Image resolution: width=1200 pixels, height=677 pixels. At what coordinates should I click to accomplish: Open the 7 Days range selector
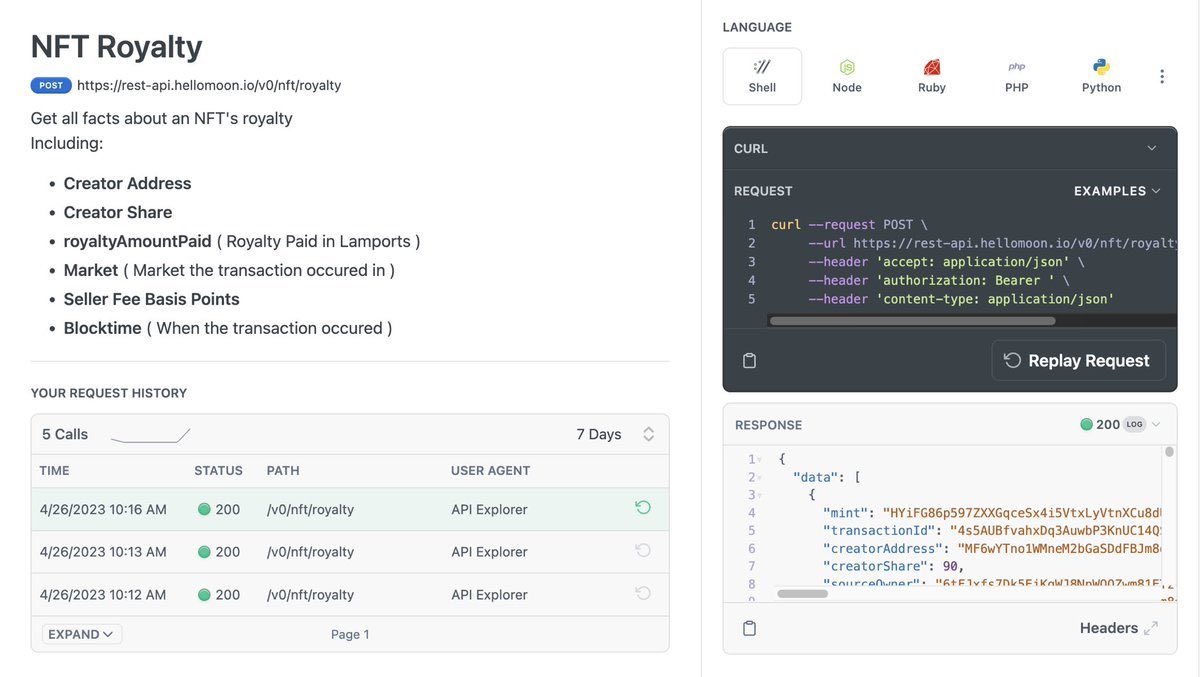point(615,434)
